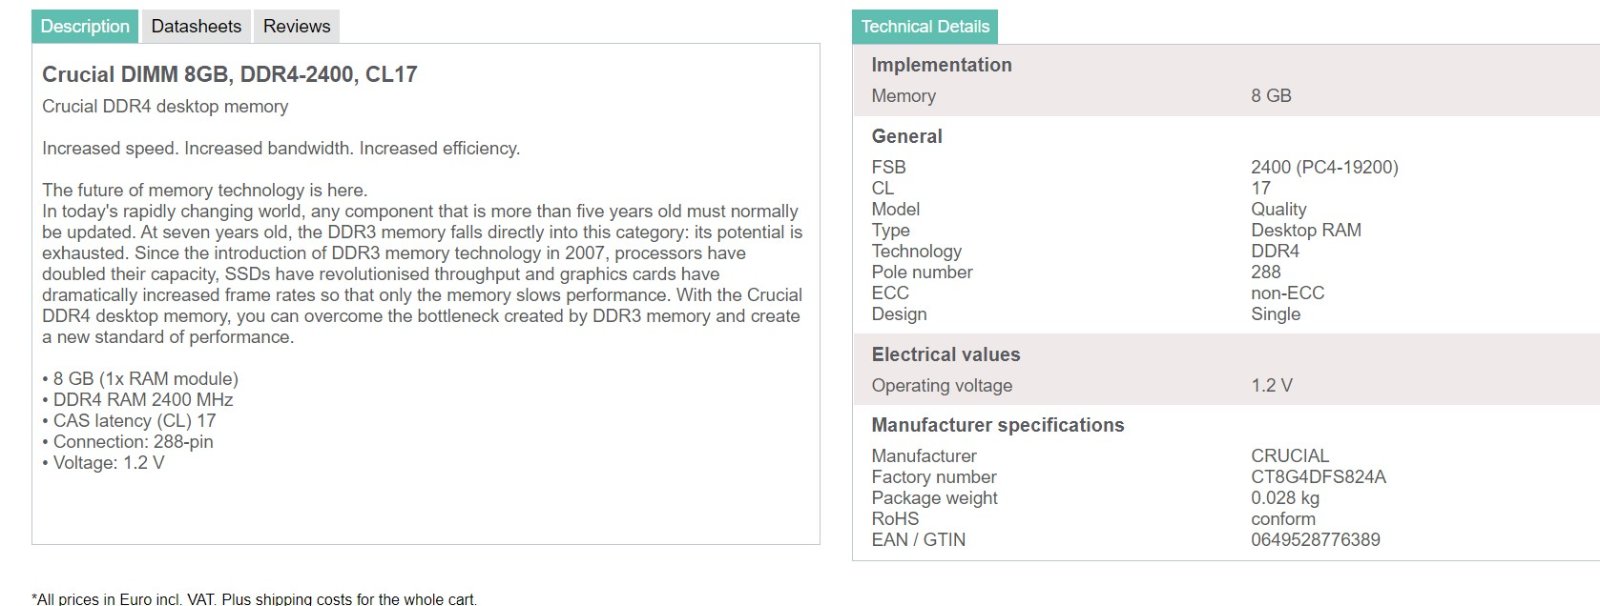1600x606 pixels.
Task: Click the Crucial DDR4 desktop memory subtitle
Action: [x=165, y=107]
